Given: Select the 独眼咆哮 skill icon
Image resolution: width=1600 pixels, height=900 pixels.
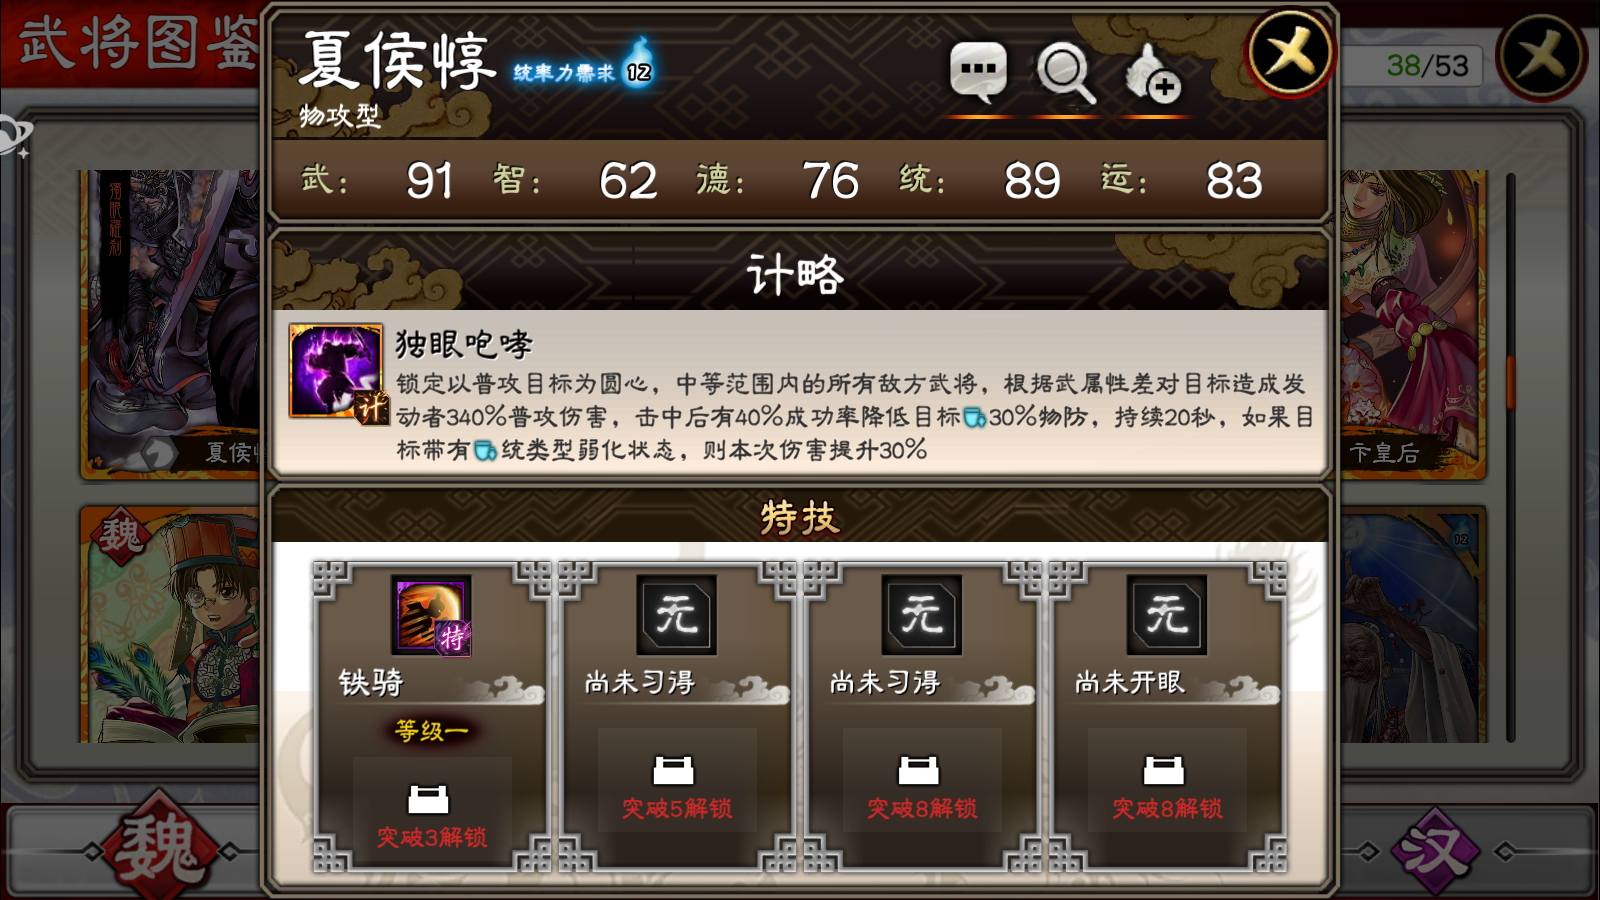Looking at the screenshot, I should pyautogui.click(x=336, y=370).
